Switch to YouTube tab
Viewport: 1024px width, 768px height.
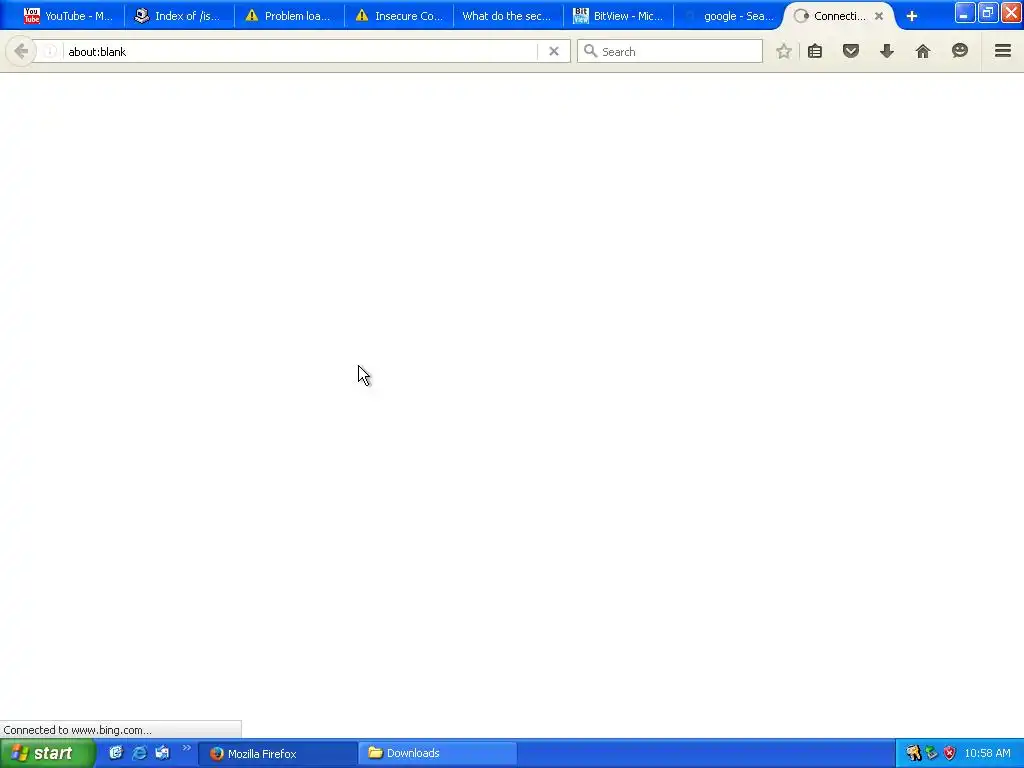[x=68, y=16]
